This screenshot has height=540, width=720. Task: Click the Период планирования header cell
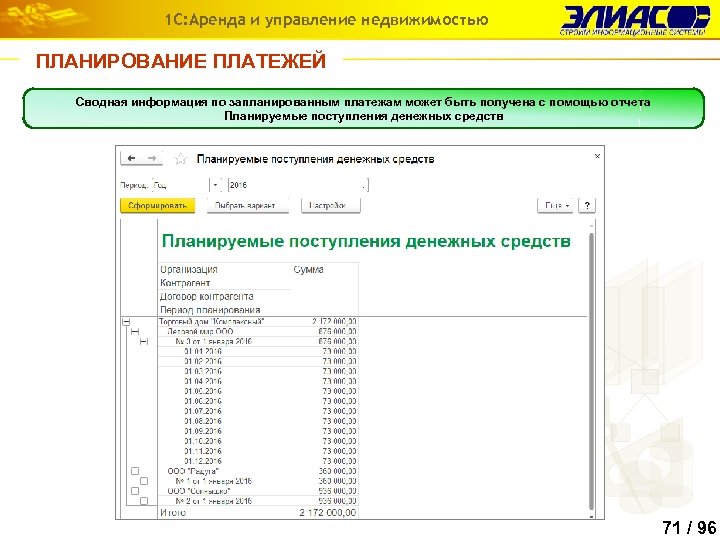tap(210, 310)
